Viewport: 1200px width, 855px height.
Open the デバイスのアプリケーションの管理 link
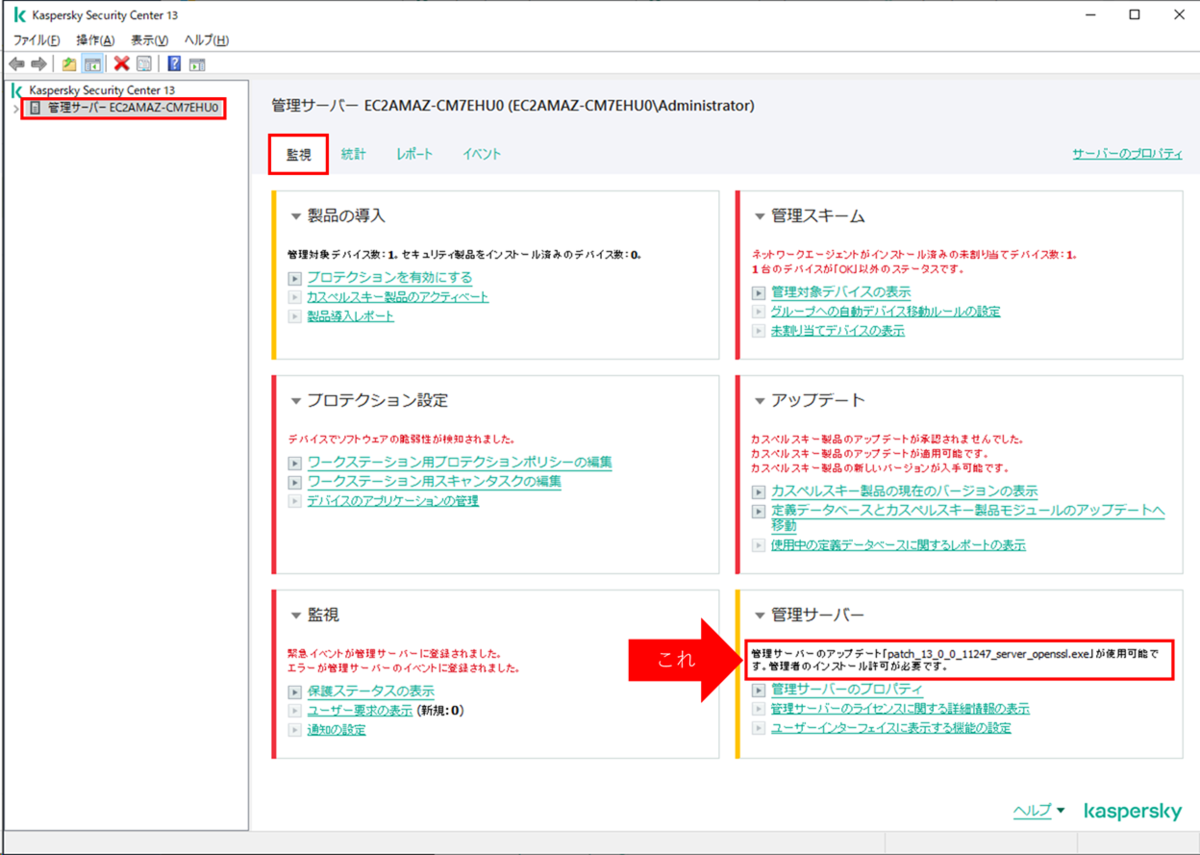click(392, 500)
